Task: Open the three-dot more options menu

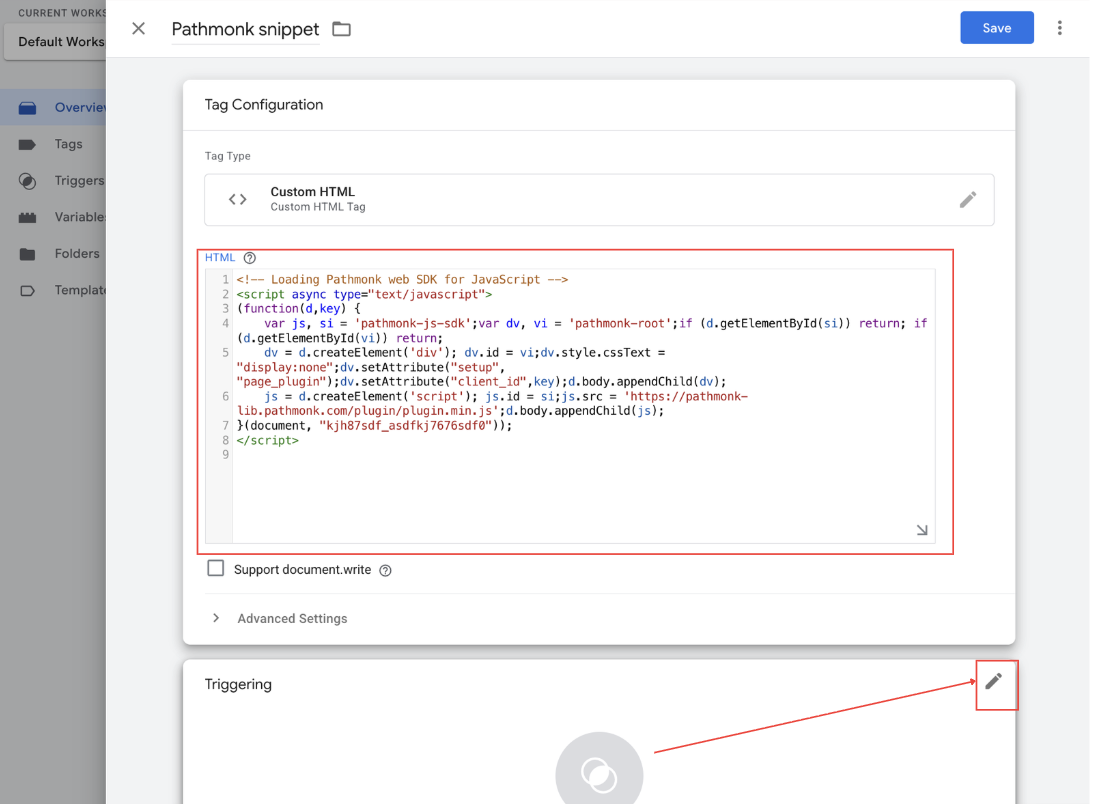Action: 1059,28
